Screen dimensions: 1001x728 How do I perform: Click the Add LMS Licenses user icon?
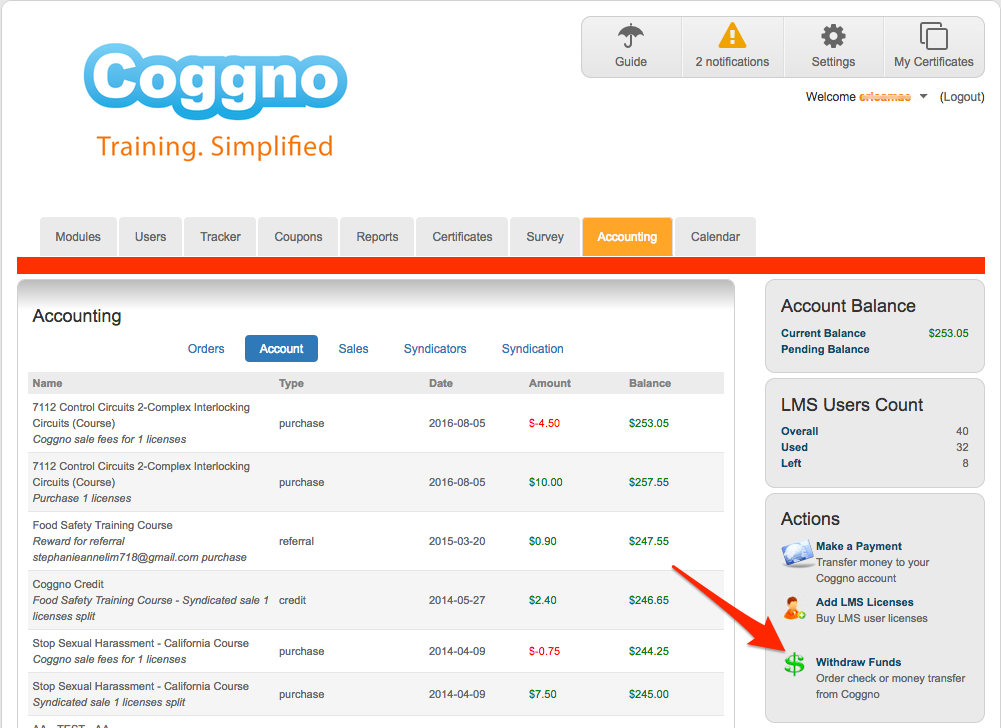coord(794,608)
